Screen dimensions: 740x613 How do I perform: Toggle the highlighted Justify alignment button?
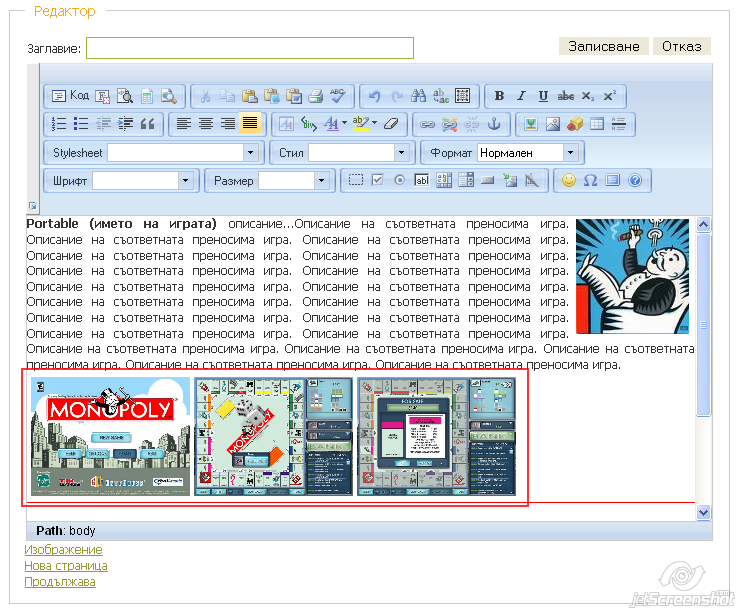point(250,124)
